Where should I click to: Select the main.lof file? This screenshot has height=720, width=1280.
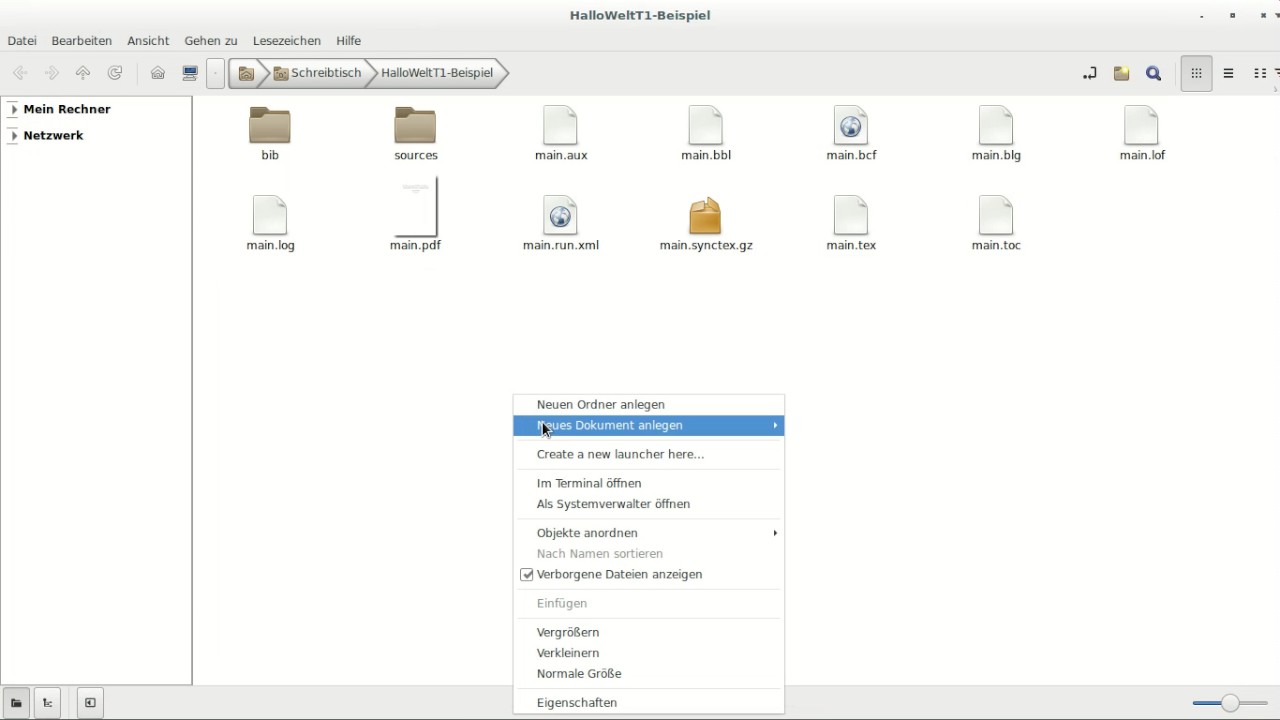(x=1142, y=133)
